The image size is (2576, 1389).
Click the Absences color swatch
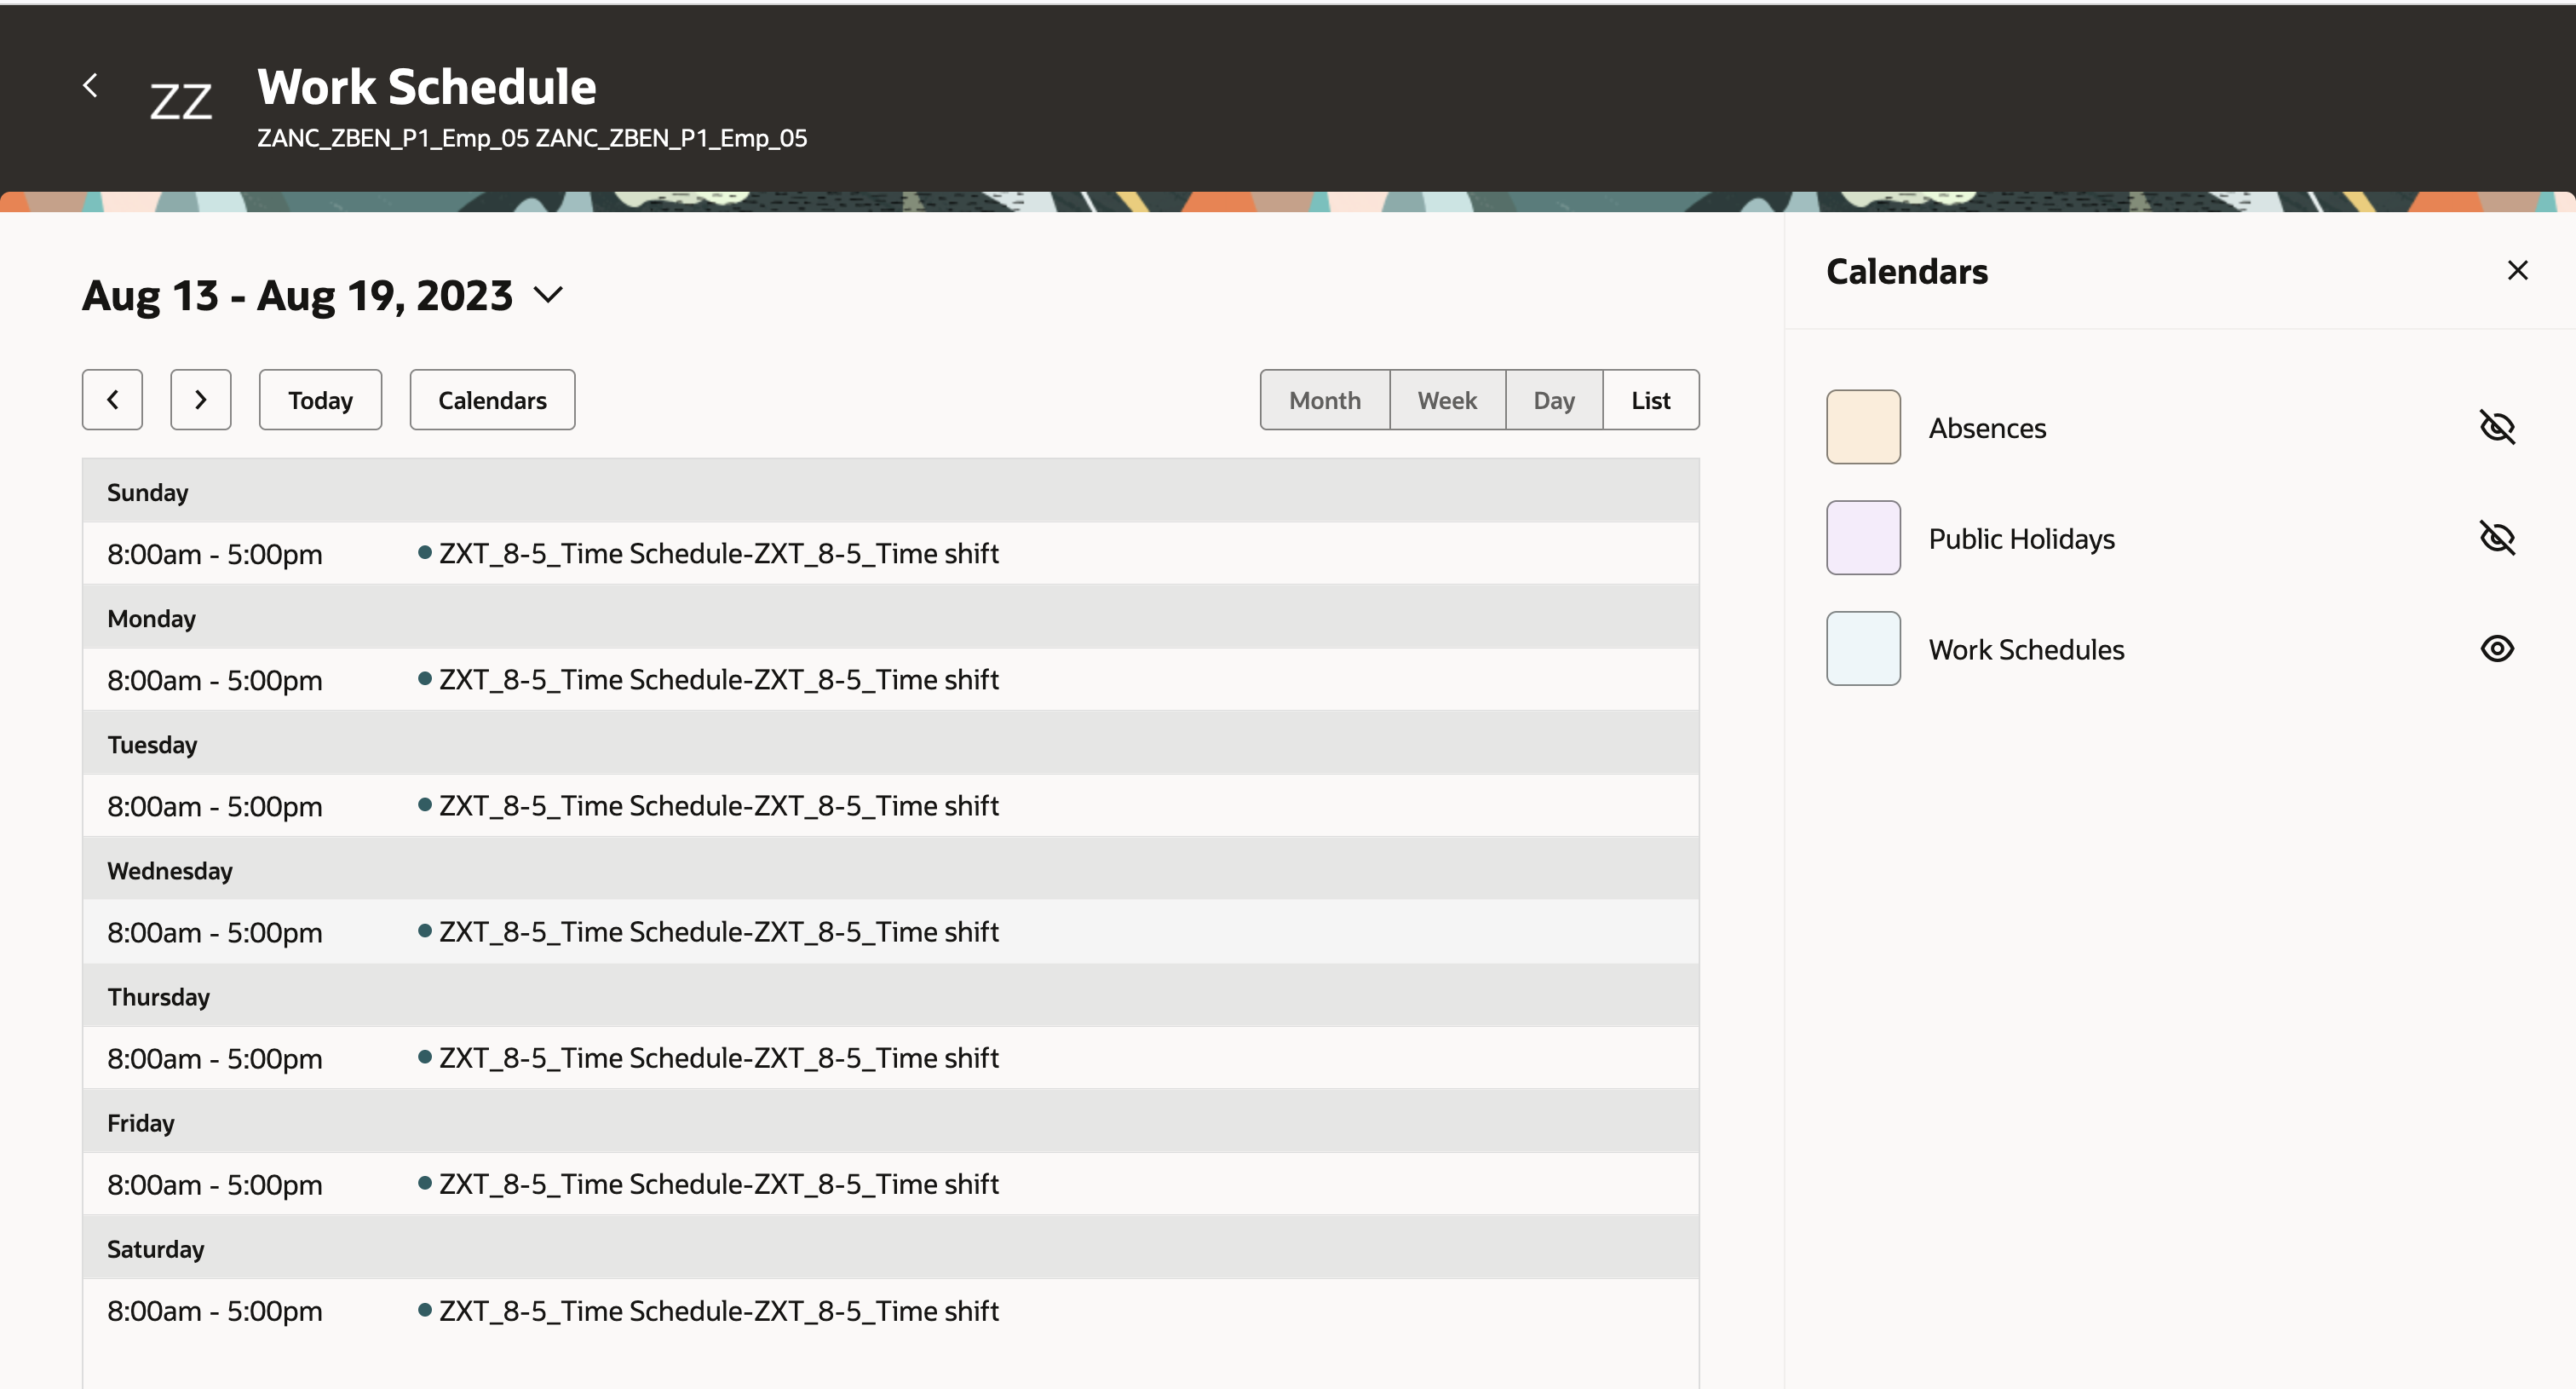(1861, 427)
